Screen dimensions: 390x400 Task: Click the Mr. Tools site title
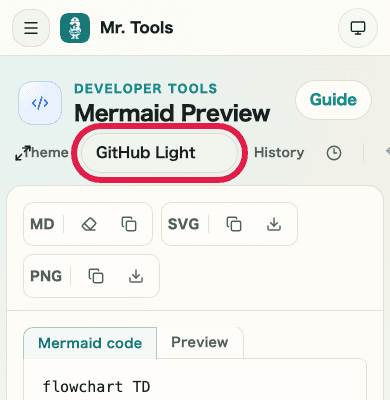tap(137, 28)
